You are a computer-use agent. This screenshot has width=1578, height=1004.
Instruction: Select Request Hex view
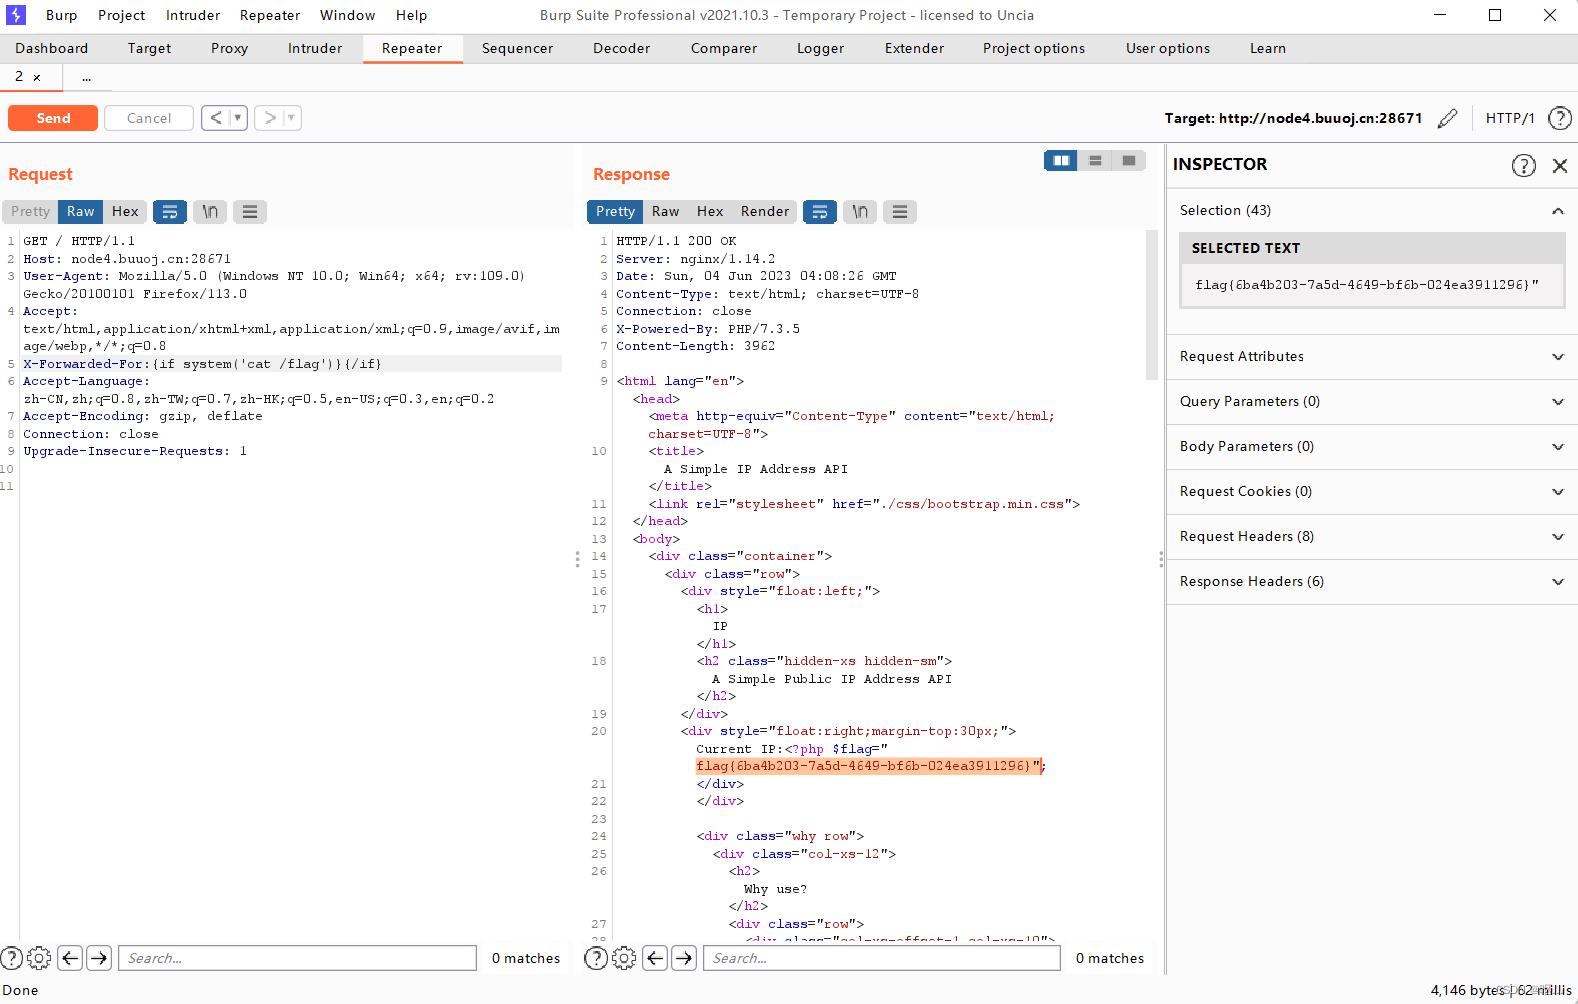tap(125, 211)
